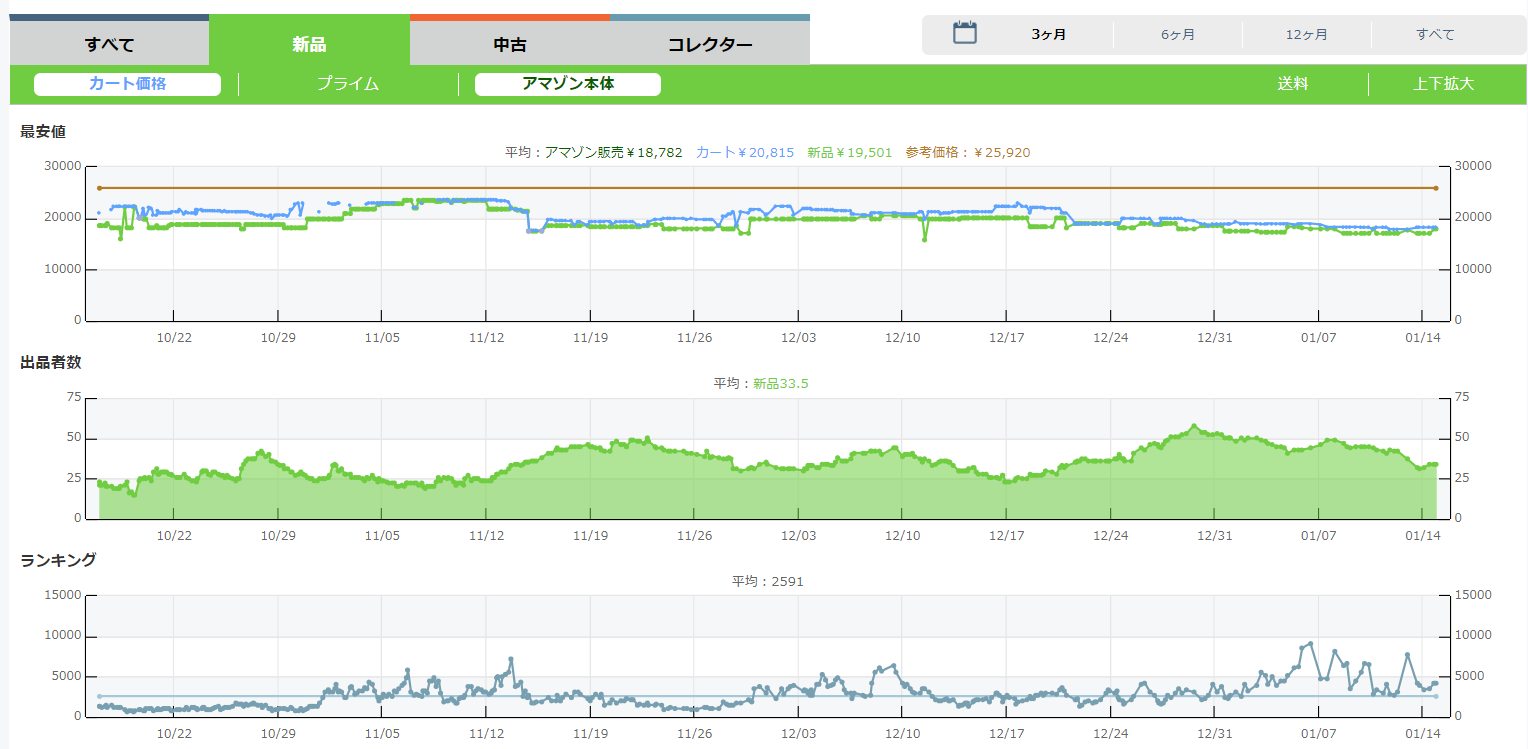Toggle the アマゾン本体 price series
The width and height of the screenshot is (1528, 749).
567,84
